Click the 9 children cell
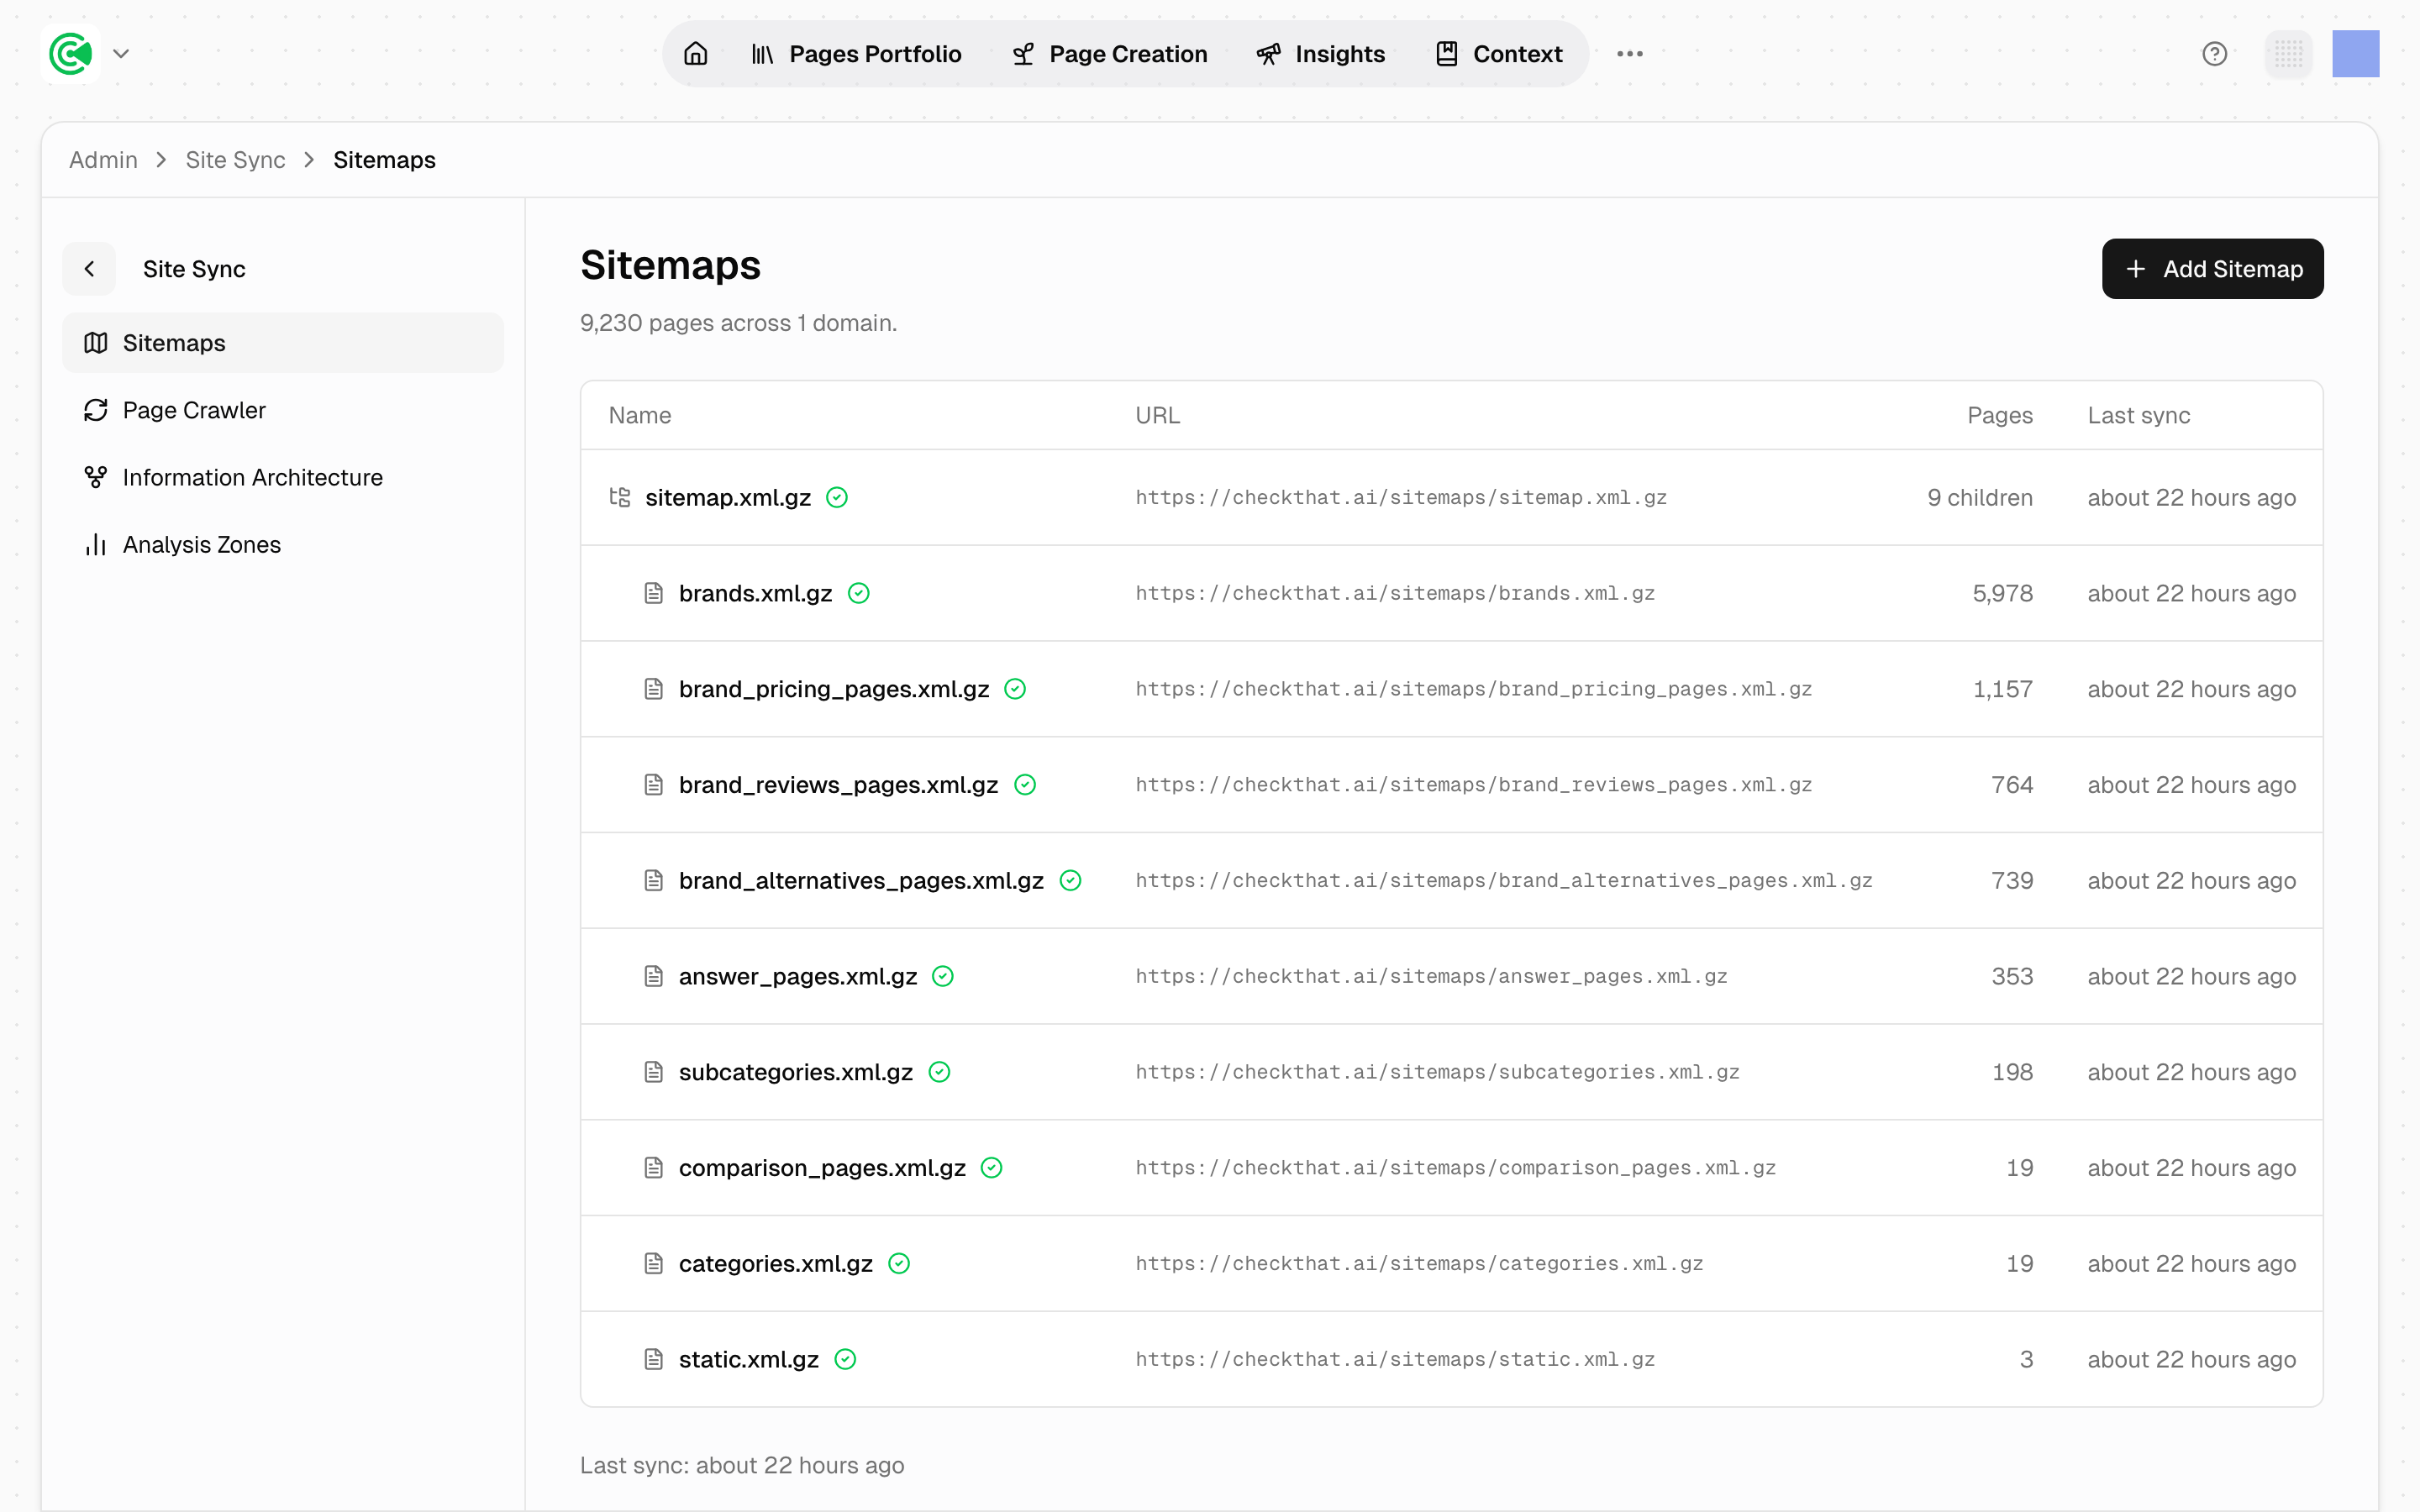Viewport: 2420px width, 1512px height. tap(1980, 497)
